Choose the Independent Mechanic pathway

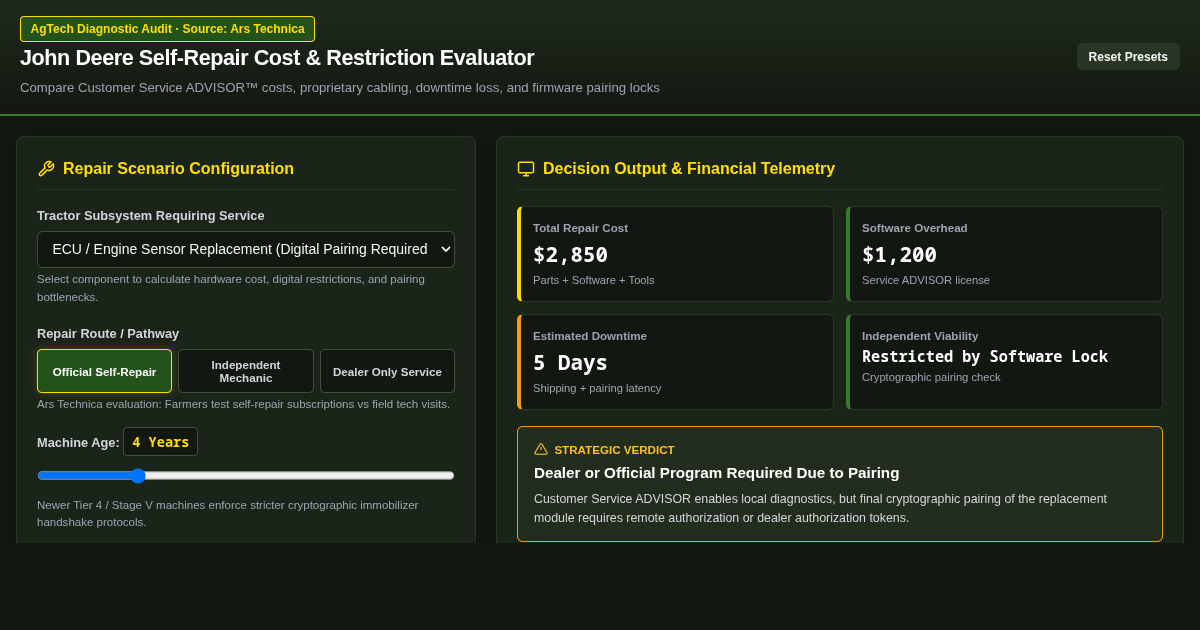pos(246,371)
